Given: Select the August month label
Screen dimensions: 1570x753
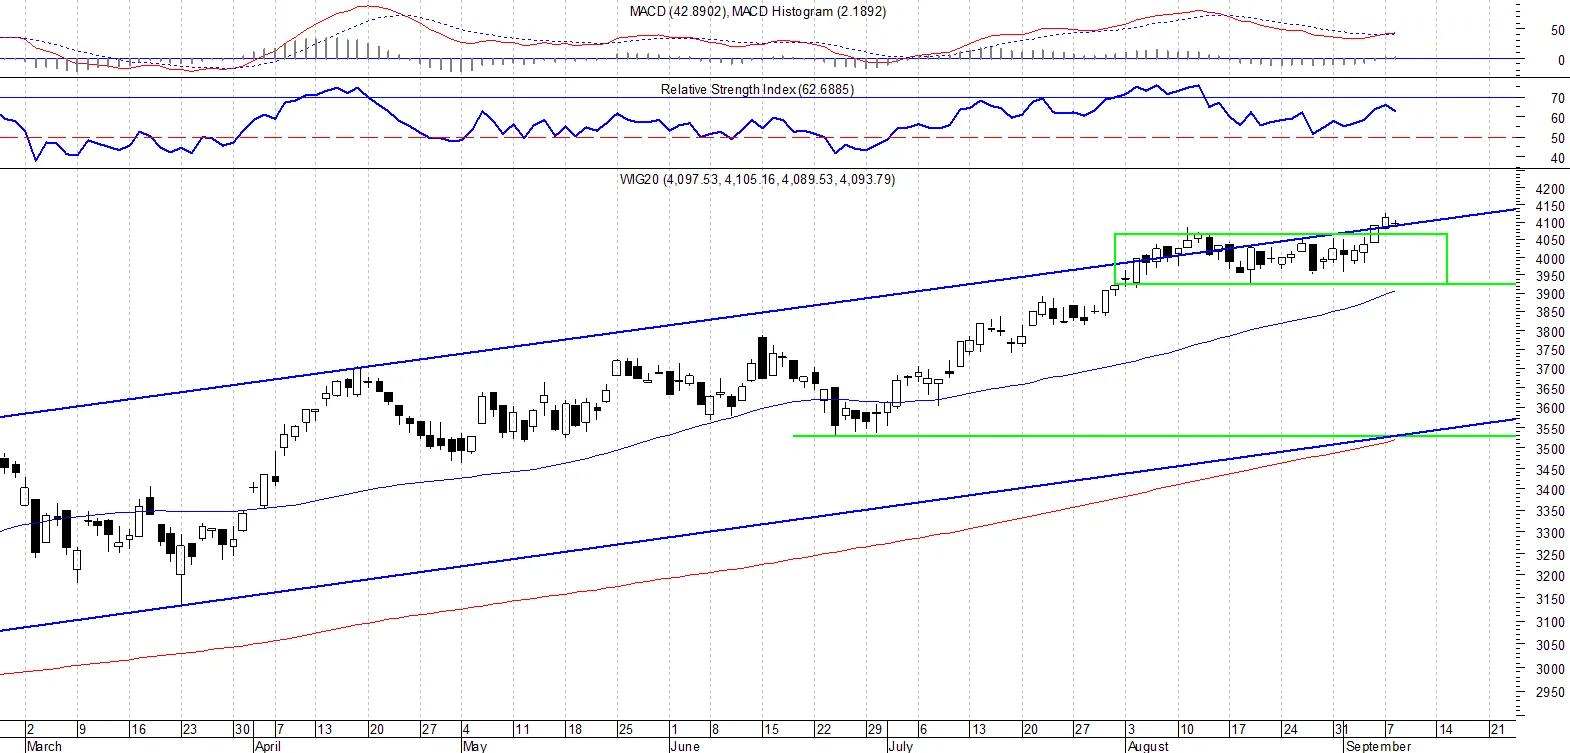Looking at the screenshot, I should (1147, 746).
